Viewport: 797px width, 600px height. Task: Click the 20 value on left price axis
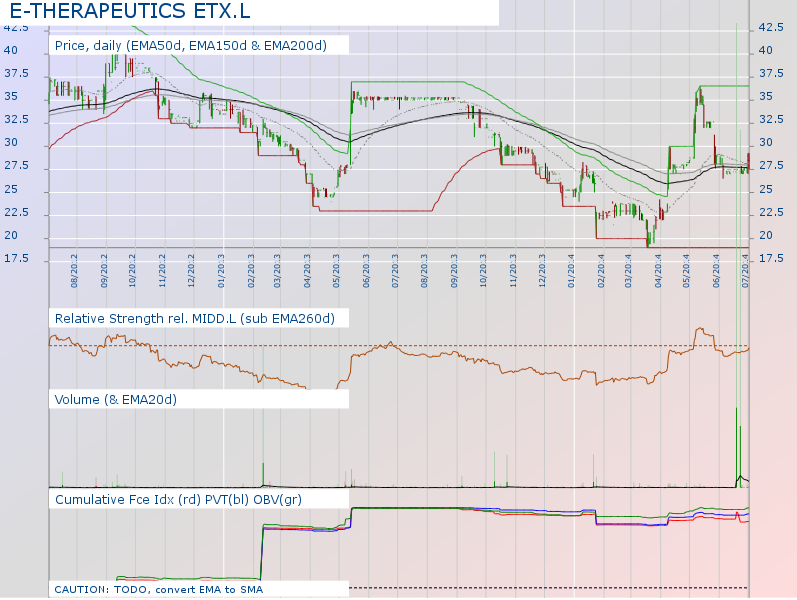coord(11,235)
